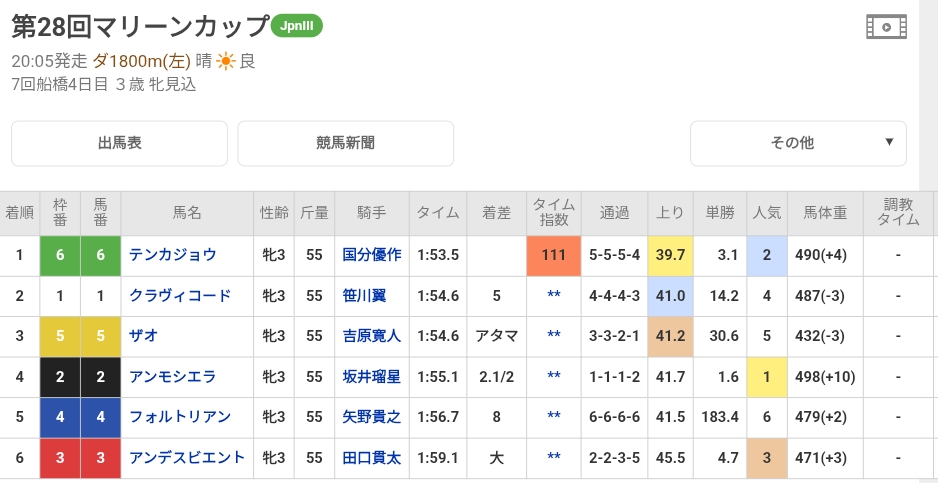Viewport: 938px width, 483px height.
Task: View jockey 笹川翼 page
Action: (x=371, y=296)
